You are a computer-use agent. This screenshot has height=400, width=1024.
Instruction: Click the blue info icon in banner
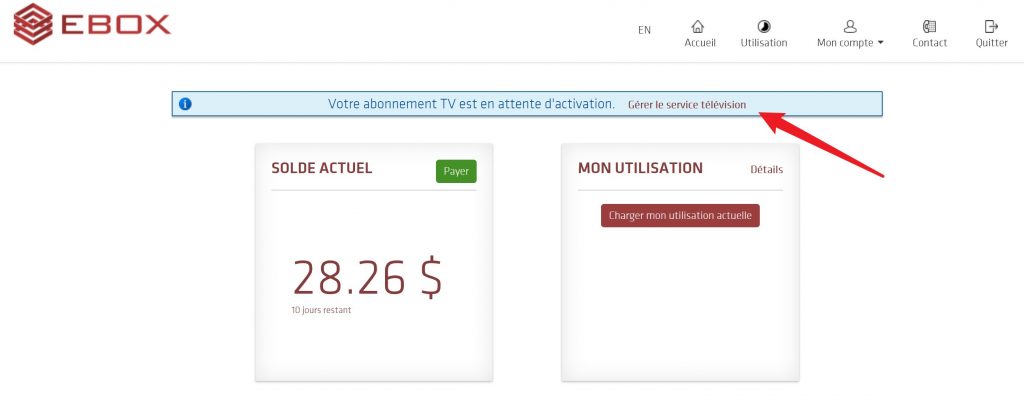[x=185, y=104]
